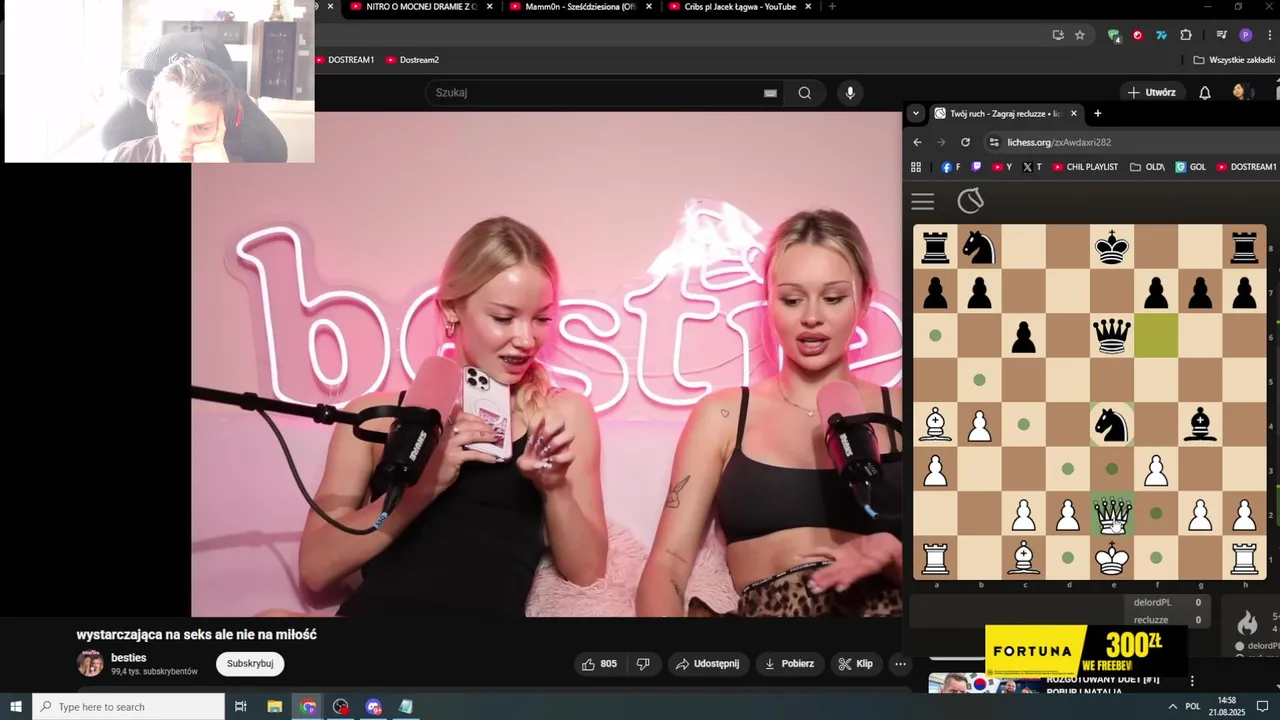Viewport: 1280px width, 720px height.
Task: Click the Fortuna 300 zł banner
Action: pyautogui.click(x=1086, y=651)
